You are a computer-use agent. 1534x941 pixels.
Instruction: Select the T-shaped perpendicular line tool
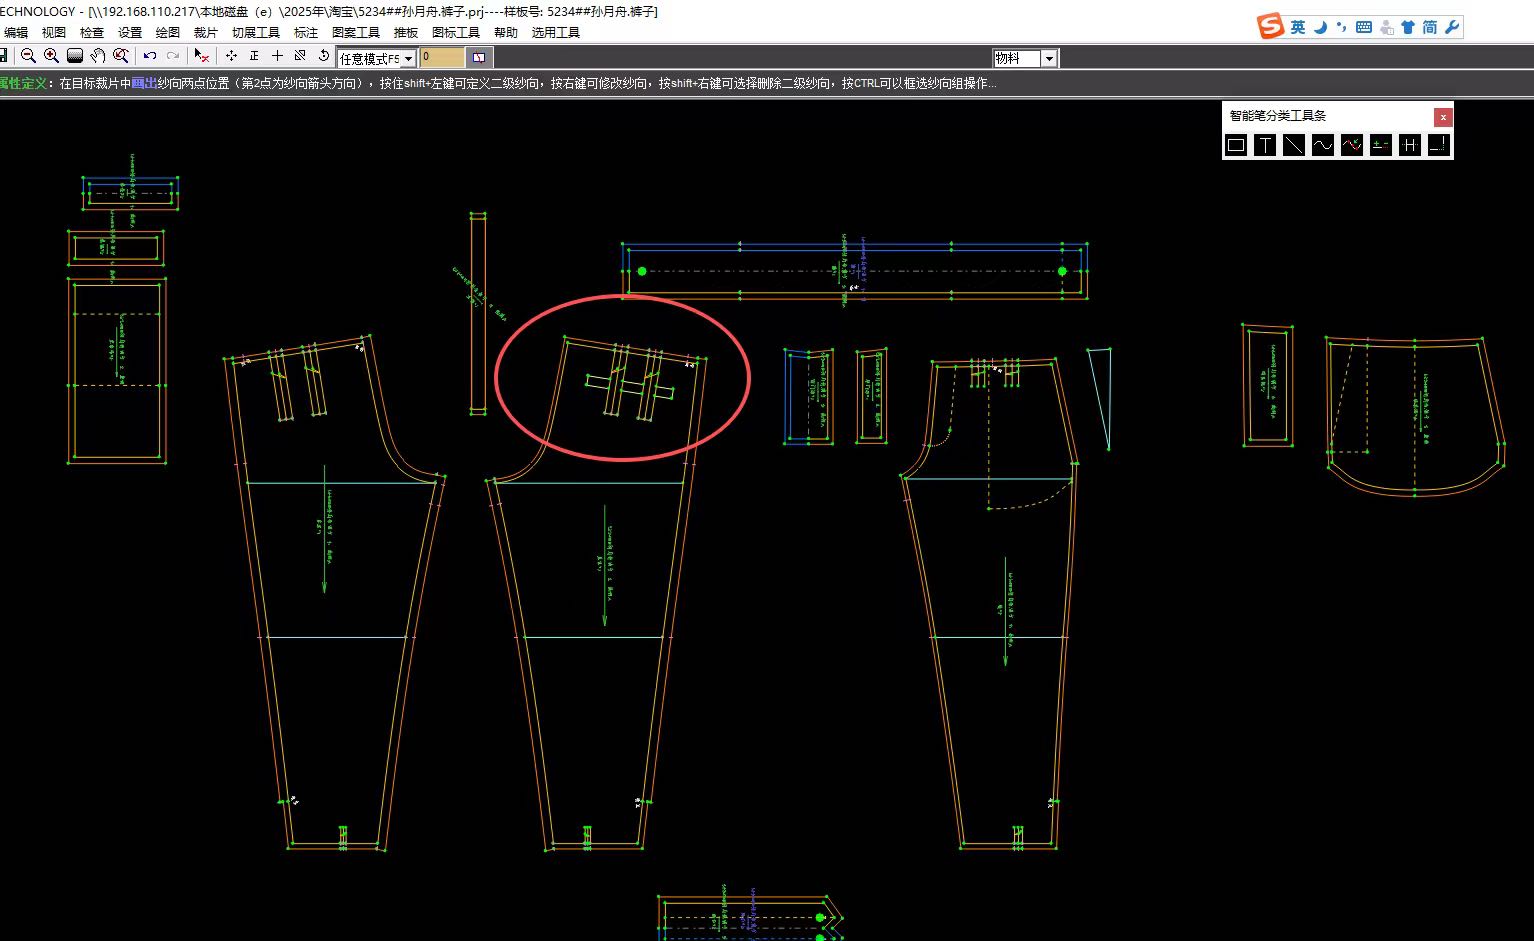pos(1265,146)
